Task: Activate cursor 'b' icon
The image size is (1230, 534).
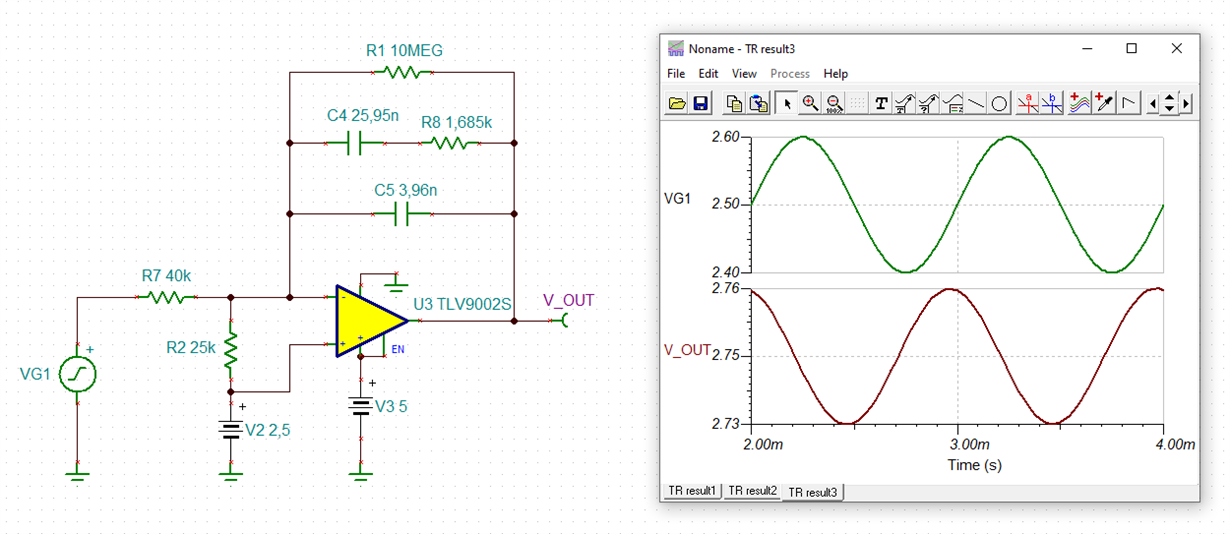Action: click(x=1052, y=103)
